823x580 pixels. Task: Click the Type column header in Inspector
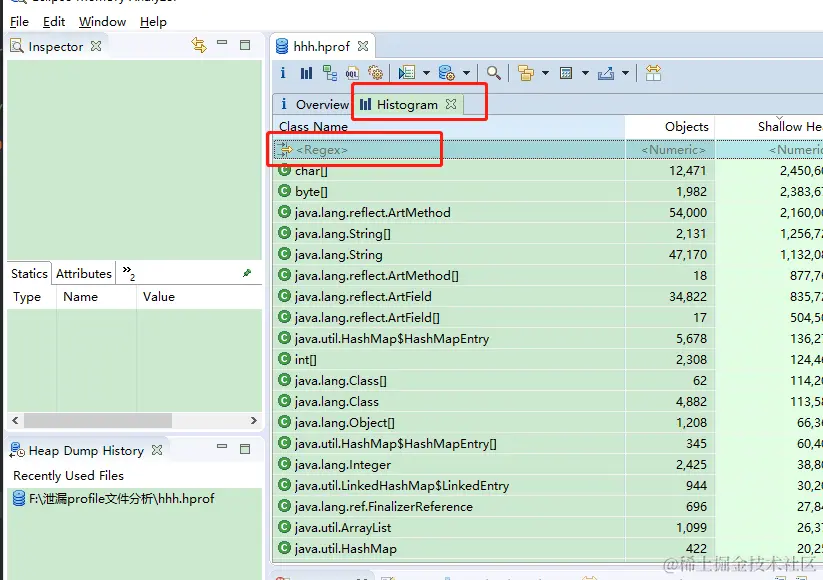[32, 297]
